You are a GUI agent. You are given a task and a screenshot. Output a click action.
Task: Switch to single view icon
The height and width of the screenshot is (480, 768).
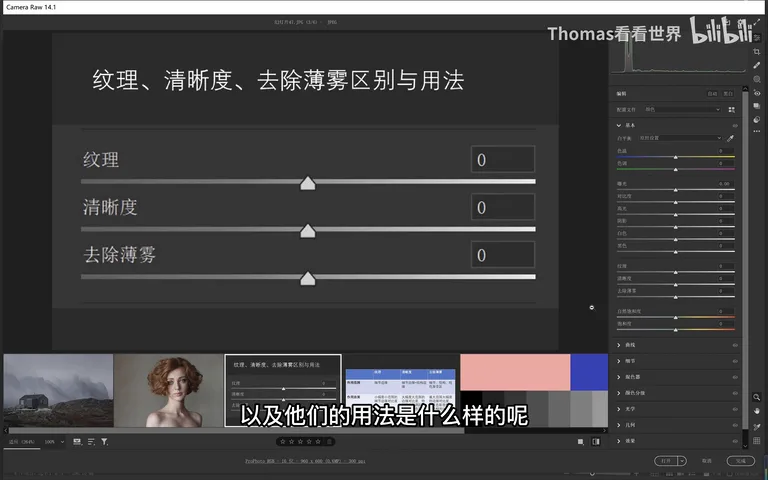580,442
